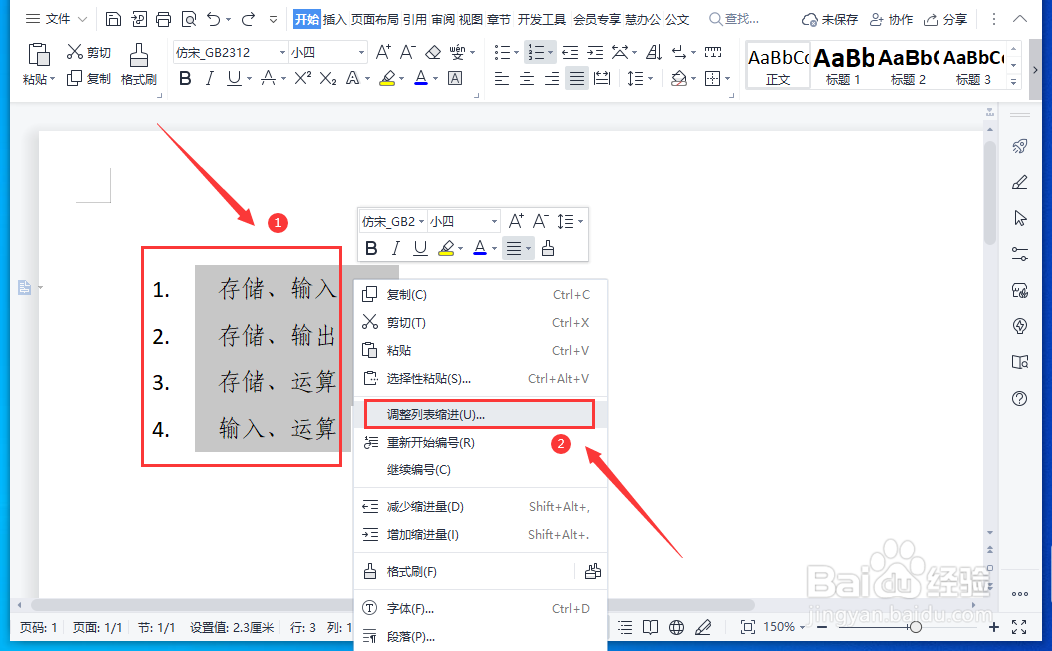Choose 选择性粘贴(S)... in context menu
The width and height of the screenshot is (1052, 651).
[x=480, y=379]
